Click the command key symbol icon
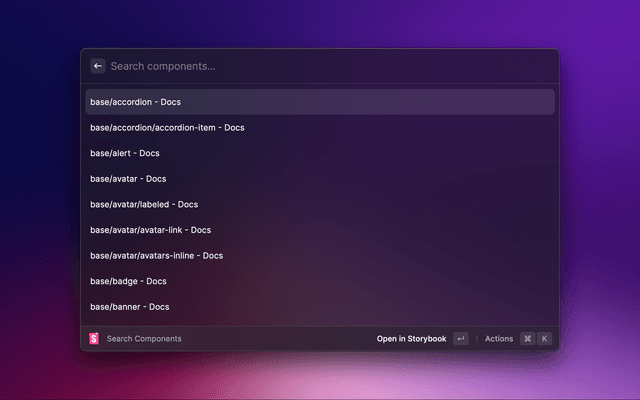 (527, 339)
